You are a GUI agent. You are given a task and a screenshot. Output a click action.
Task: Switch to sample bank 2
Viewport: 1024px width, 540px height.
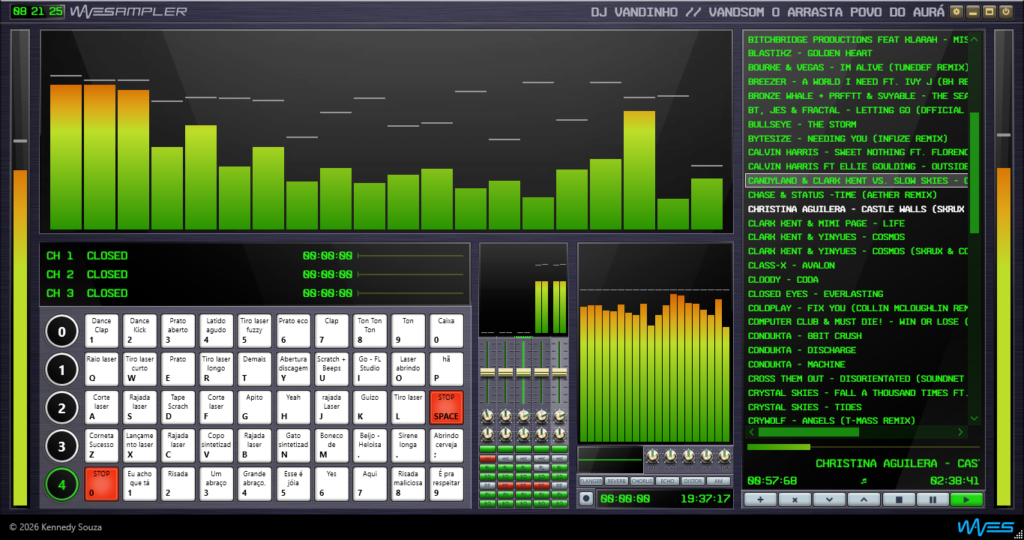click(x=62, y=407)
